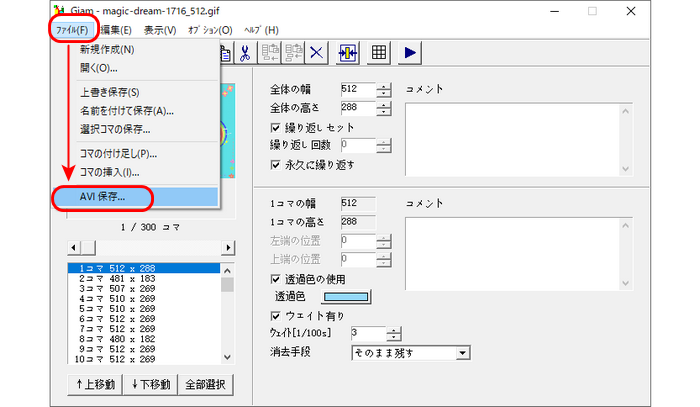The image size is (700, 407).
Task: Close the Giam window
Action: pos(631,11)
